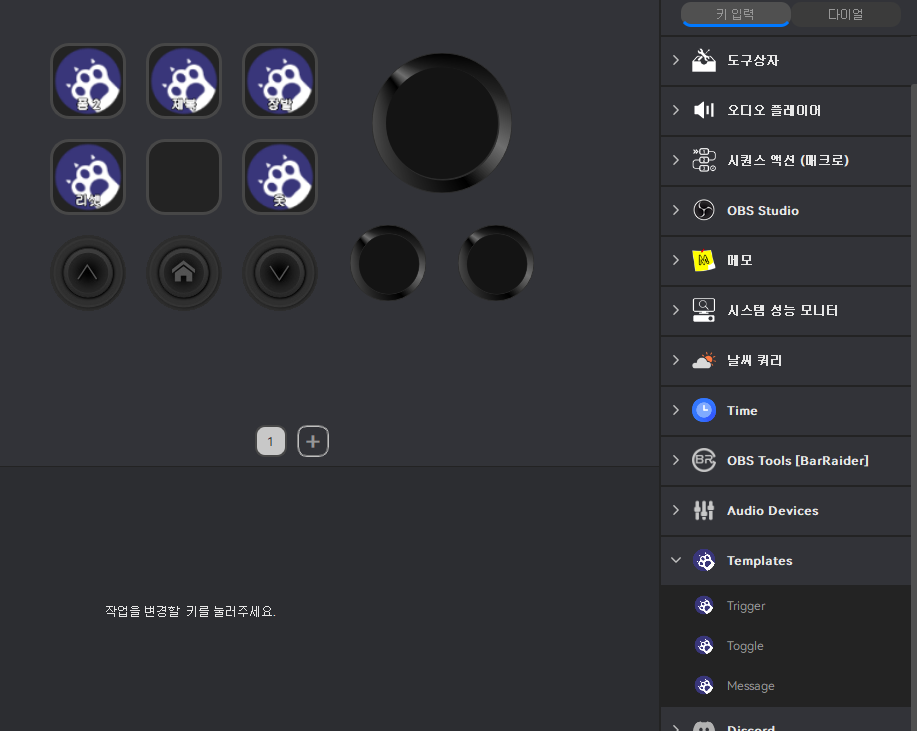Click the paw key labeled 제목
The image size is (917, 731).
[x=184, y=81]
